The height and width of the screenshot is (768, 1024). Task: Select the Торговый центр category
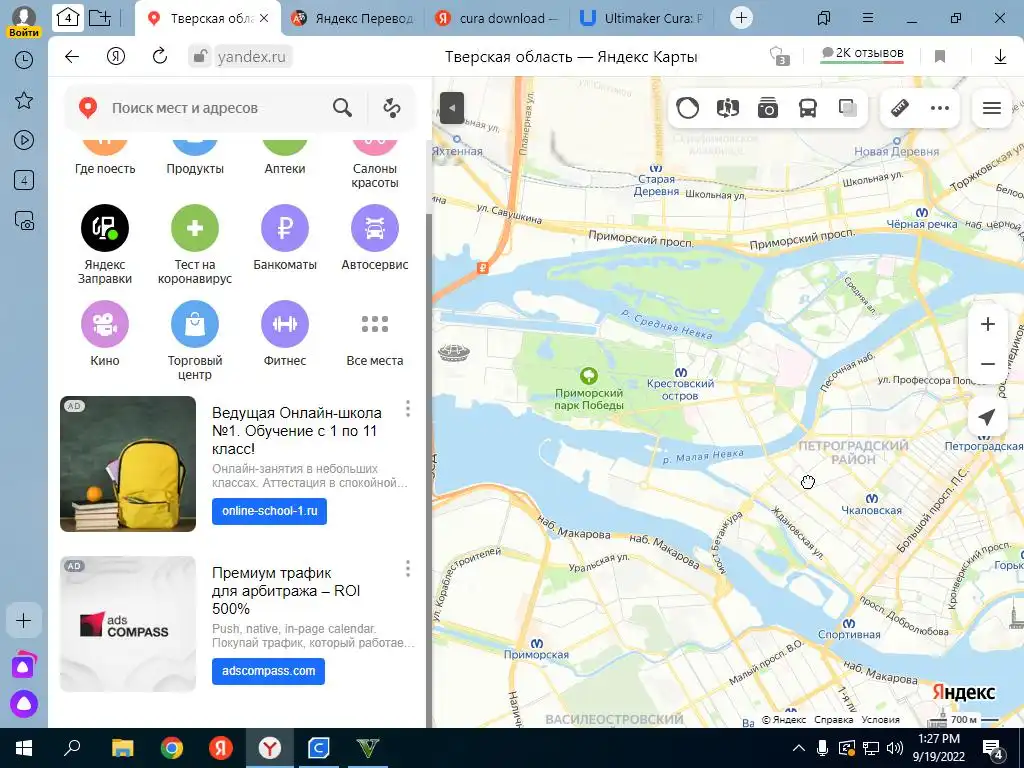195,324
